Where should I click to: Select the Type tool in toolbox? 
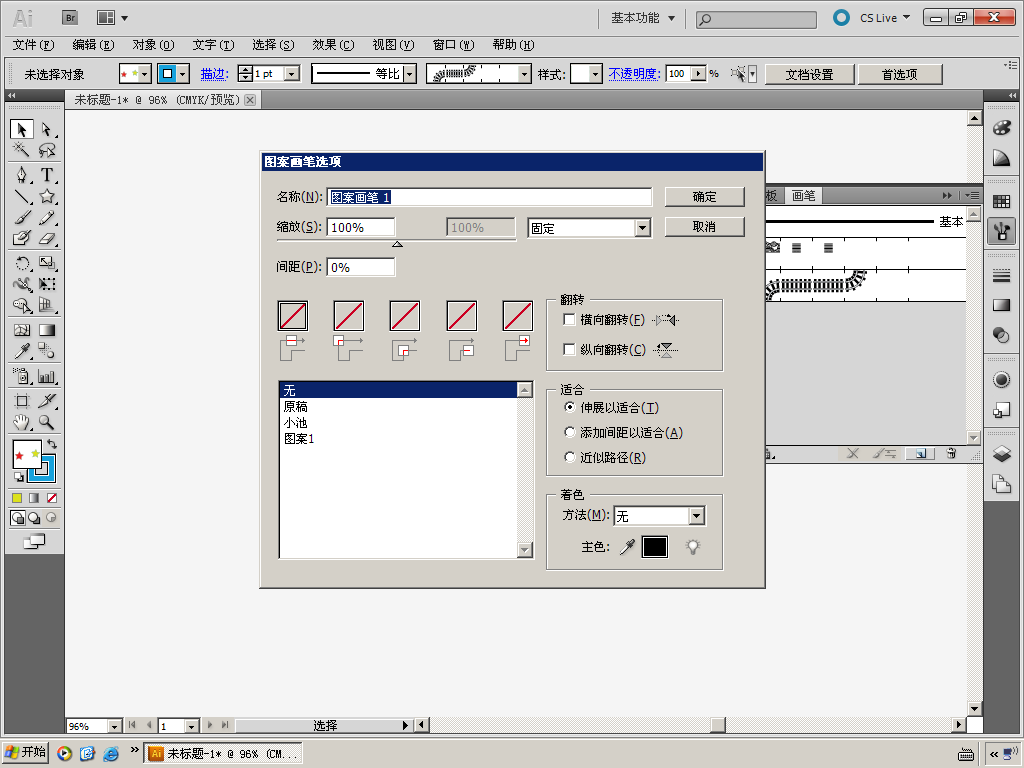(x=47, y=175)
